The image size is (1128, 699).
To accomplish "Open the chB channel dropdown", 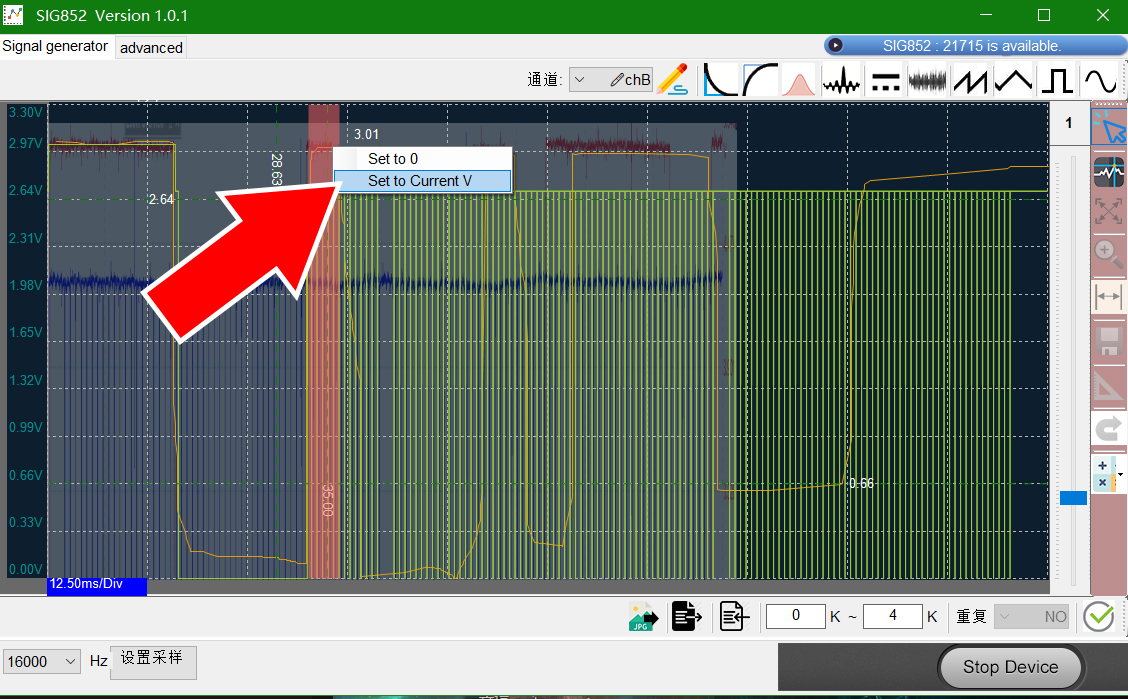I will coord(611,80).
